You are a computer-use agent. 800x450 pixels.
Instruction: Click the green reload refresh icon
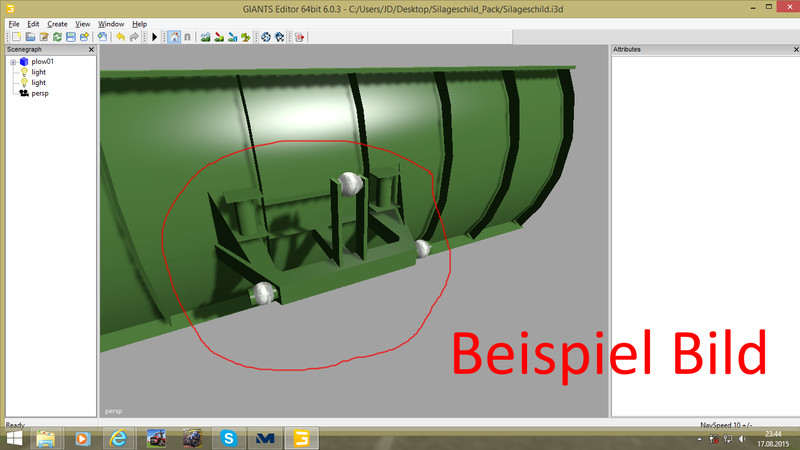pos(57,37)
